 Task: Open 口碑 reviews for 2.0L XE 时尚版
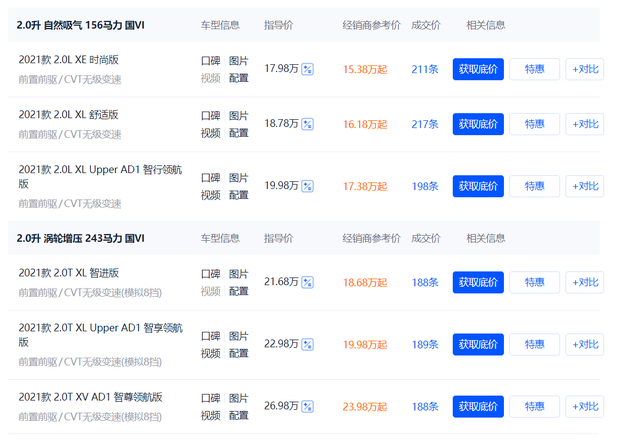(x=210, y=61)
